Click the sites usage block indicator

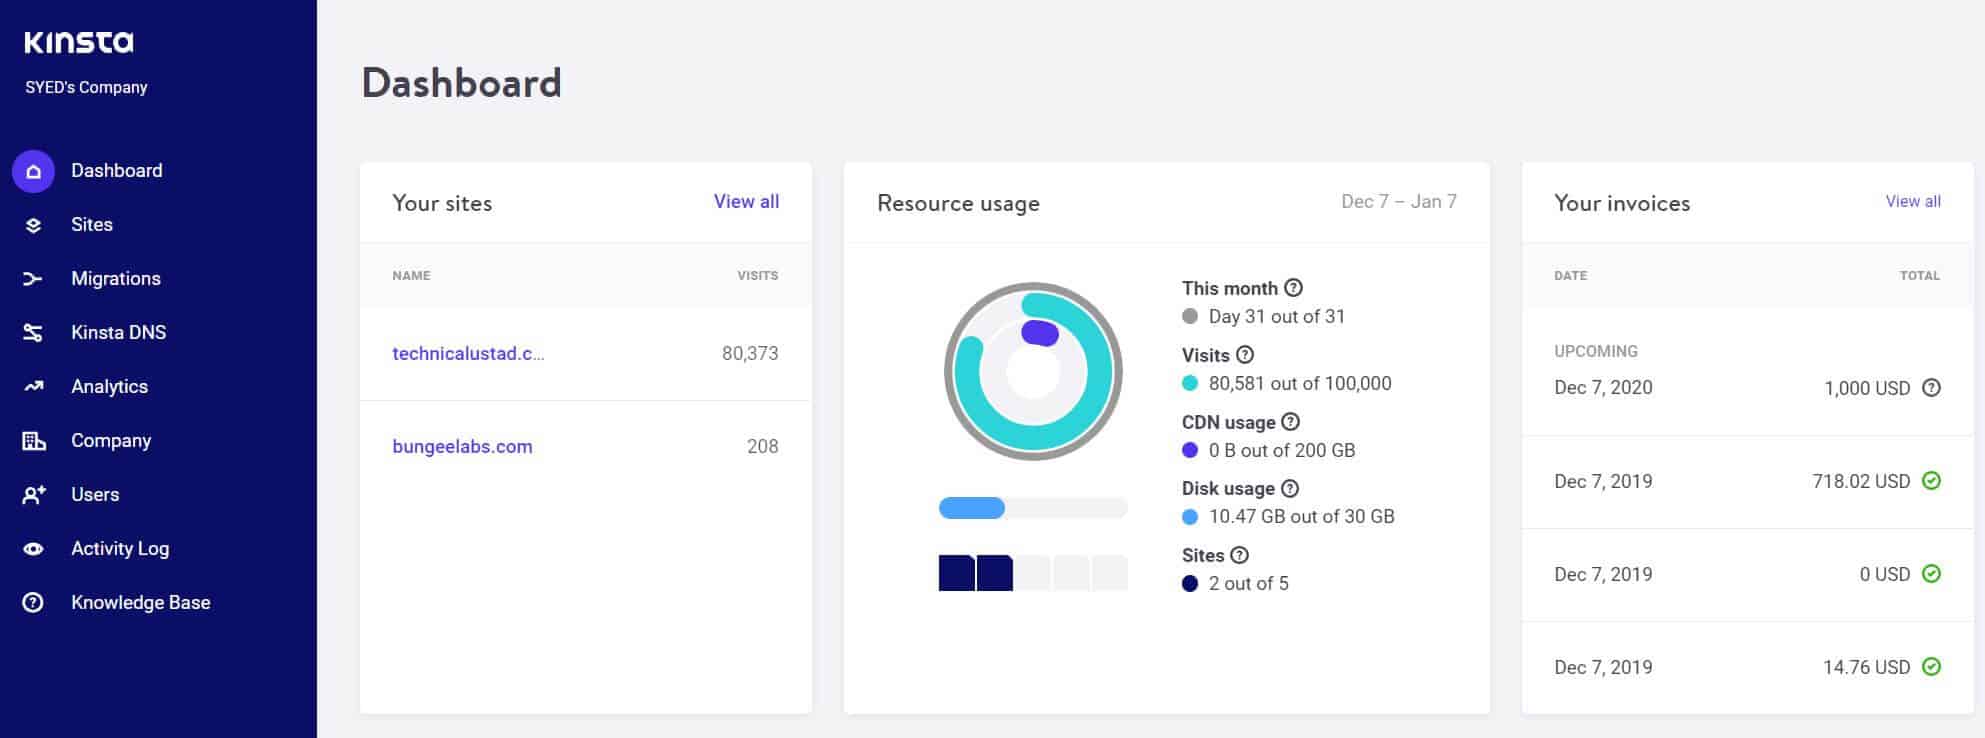[x=1033, y=573]
